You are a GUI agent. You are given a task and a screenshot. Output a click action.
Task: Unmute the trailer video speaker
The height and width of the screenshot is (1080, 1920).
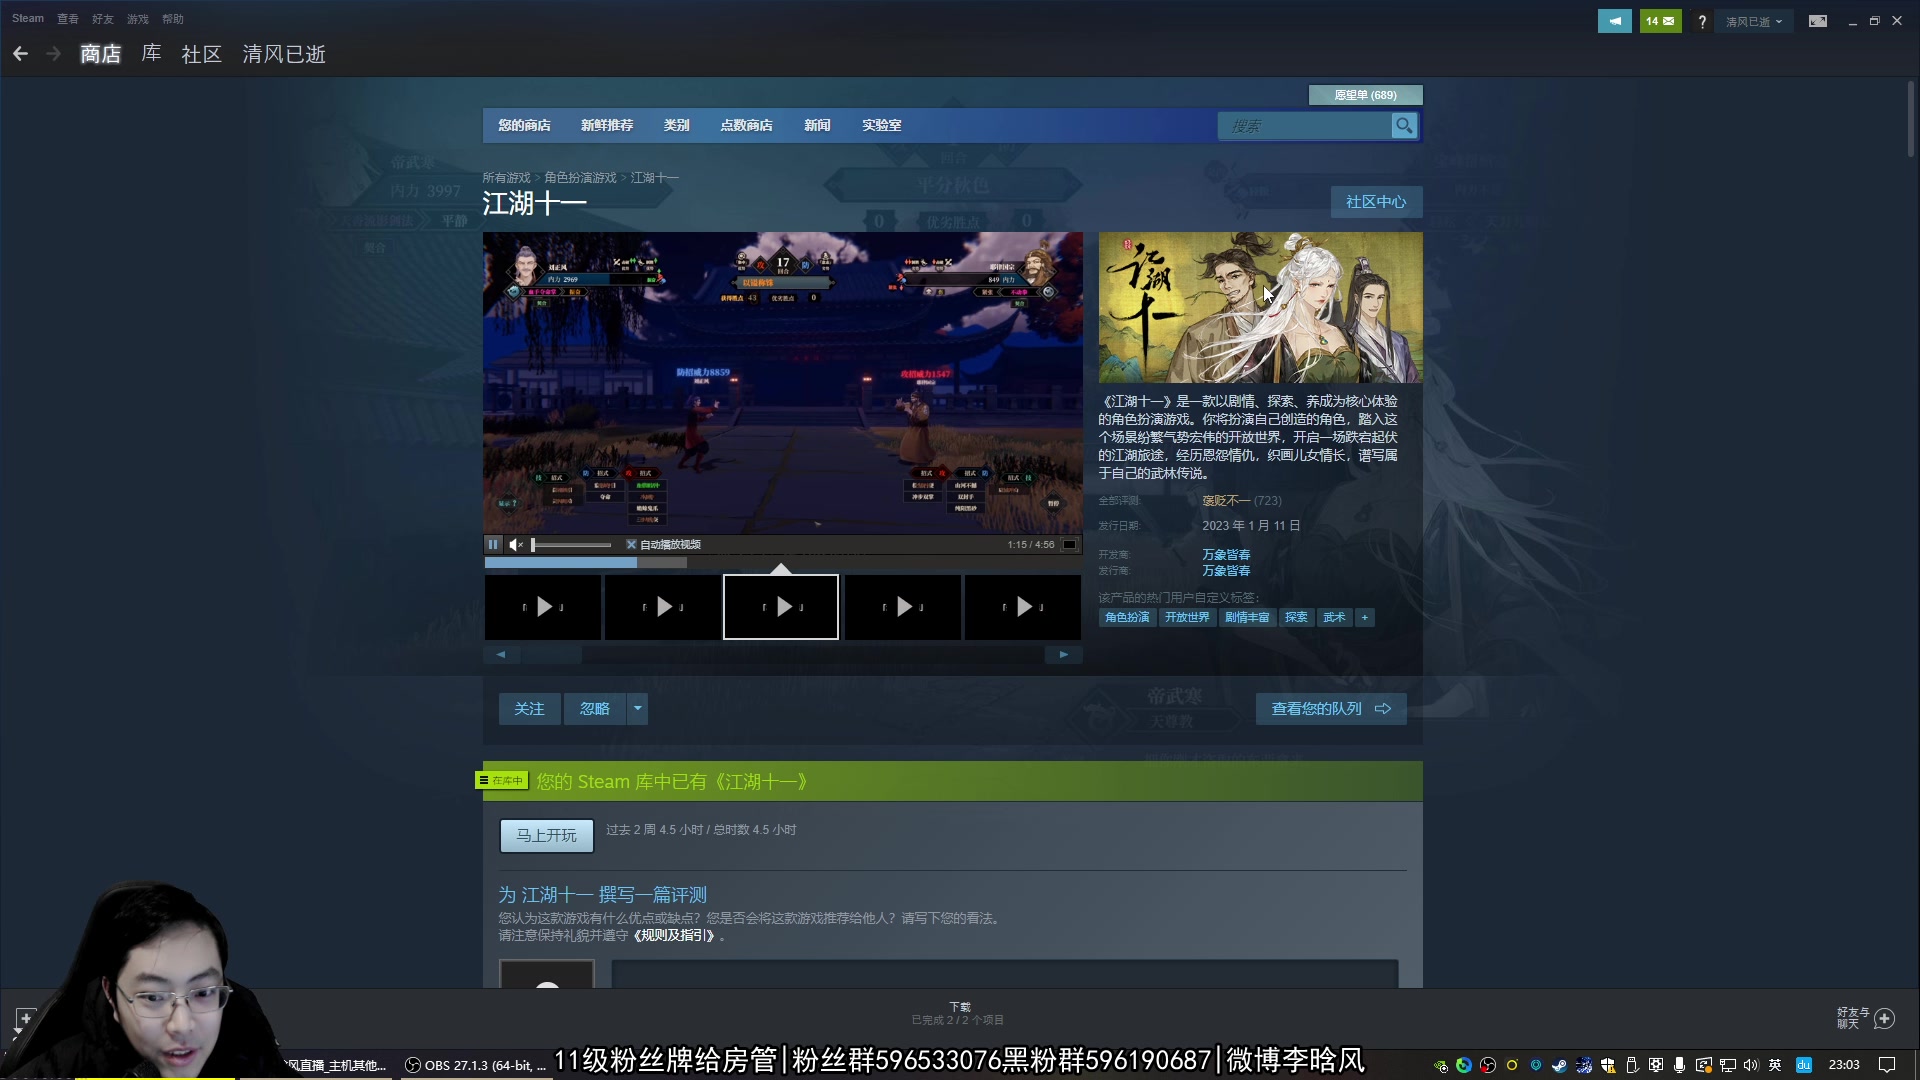pos(516,545)
